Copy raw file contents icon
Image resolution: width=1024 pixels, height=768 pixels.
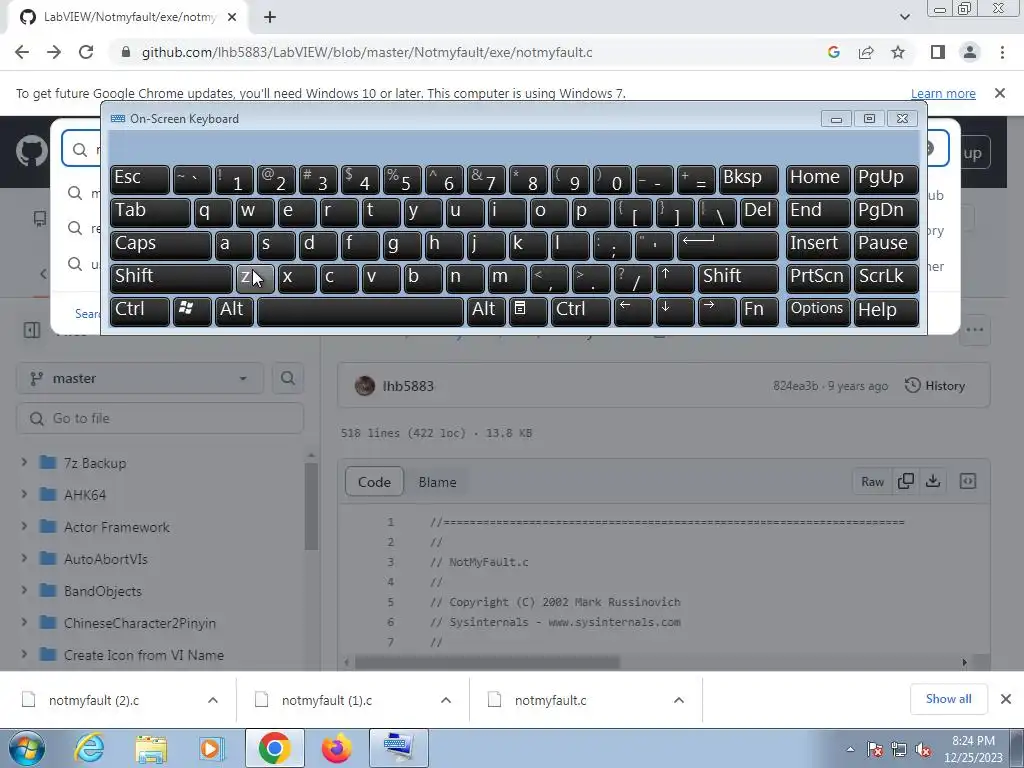pyautogui.click(x=905, y=481)
